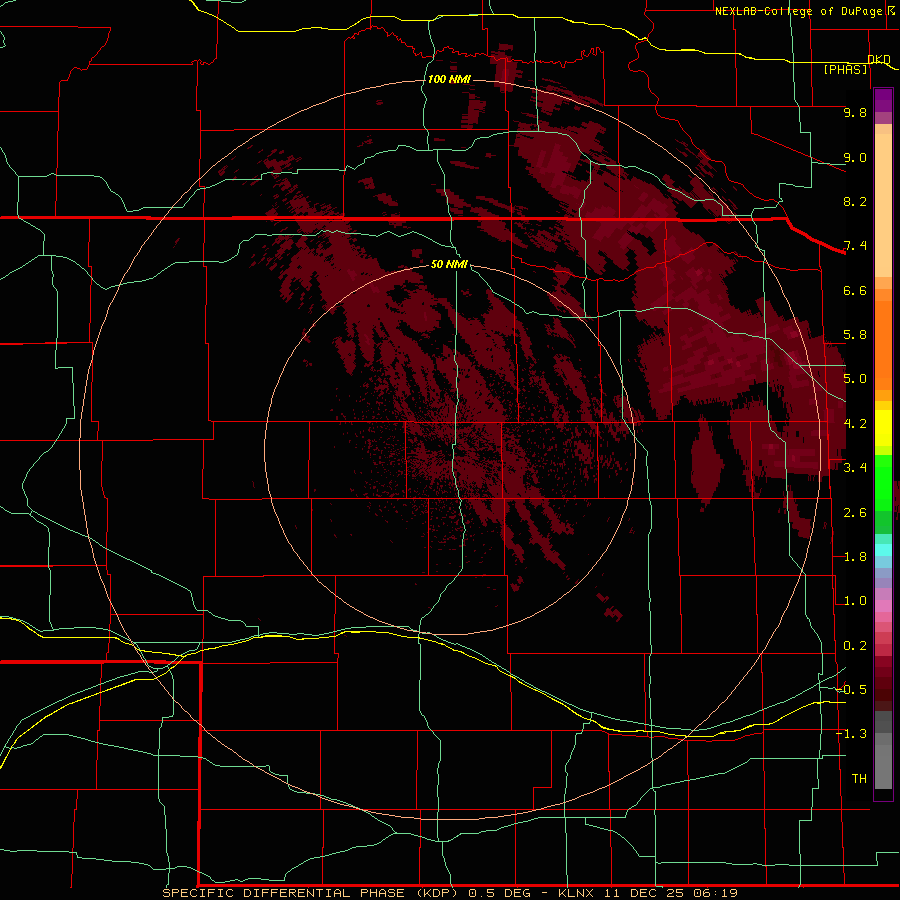Click the 1.8 value on the color scale
Image resolution: width=900 pixels, height=900 pixels.
tap(855, 557)
